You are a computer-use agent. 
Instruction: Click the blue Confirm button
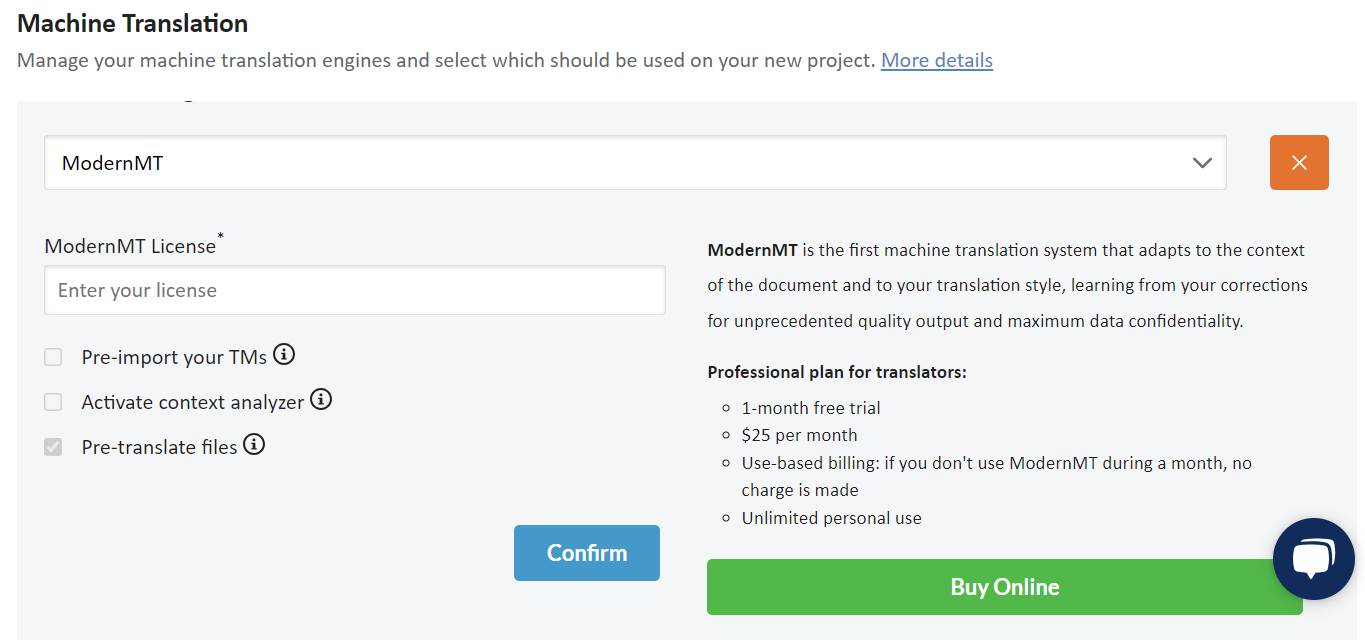[x=587, y=553]
